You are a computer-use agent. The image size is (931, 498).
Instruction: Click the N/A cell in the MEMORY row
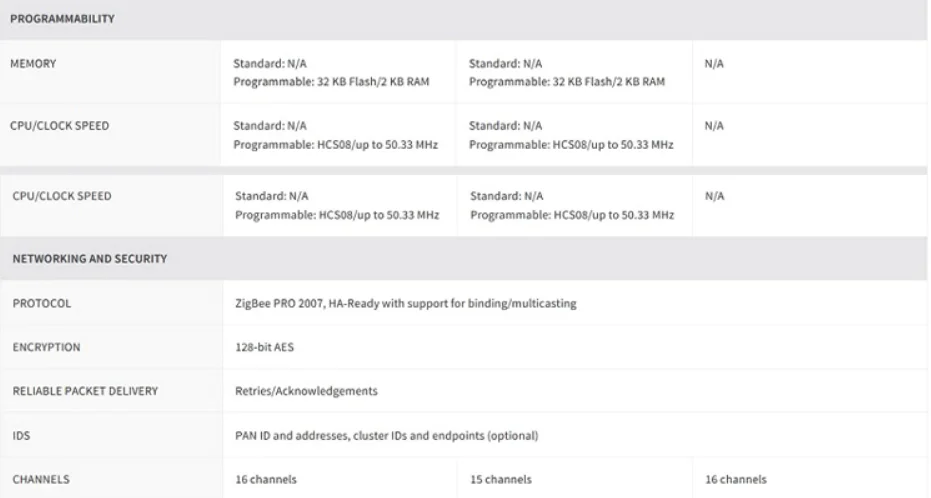click(x=714, y=64)
